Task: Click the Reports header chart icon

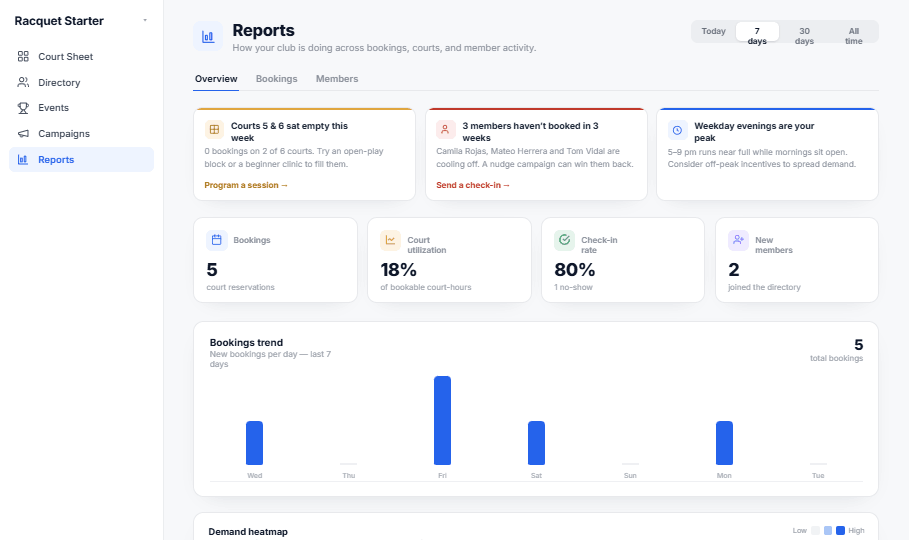Action: 208,37
